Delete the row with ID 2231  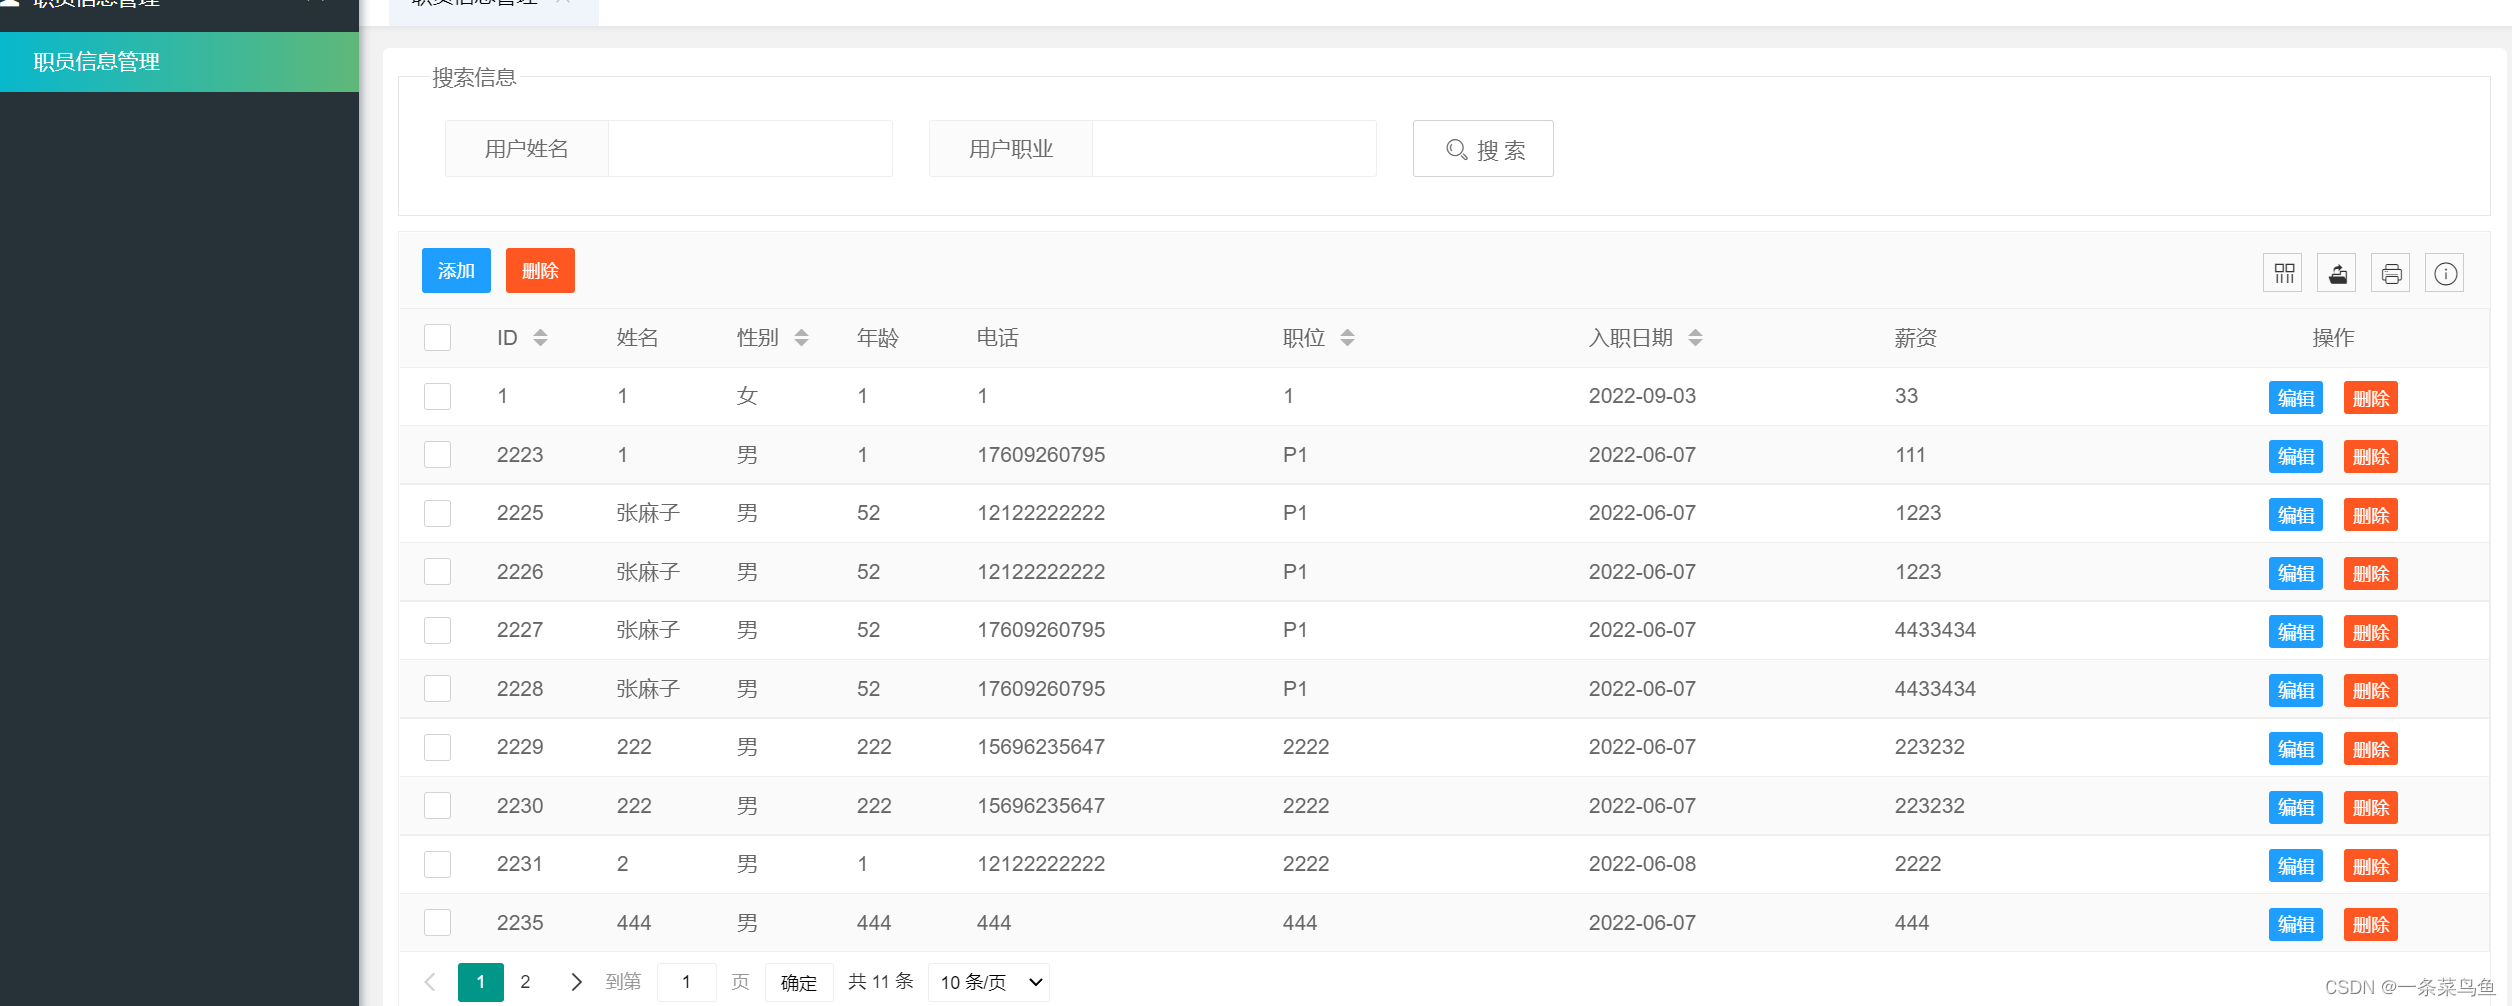pyautogui.click(x=2371, y=866)
